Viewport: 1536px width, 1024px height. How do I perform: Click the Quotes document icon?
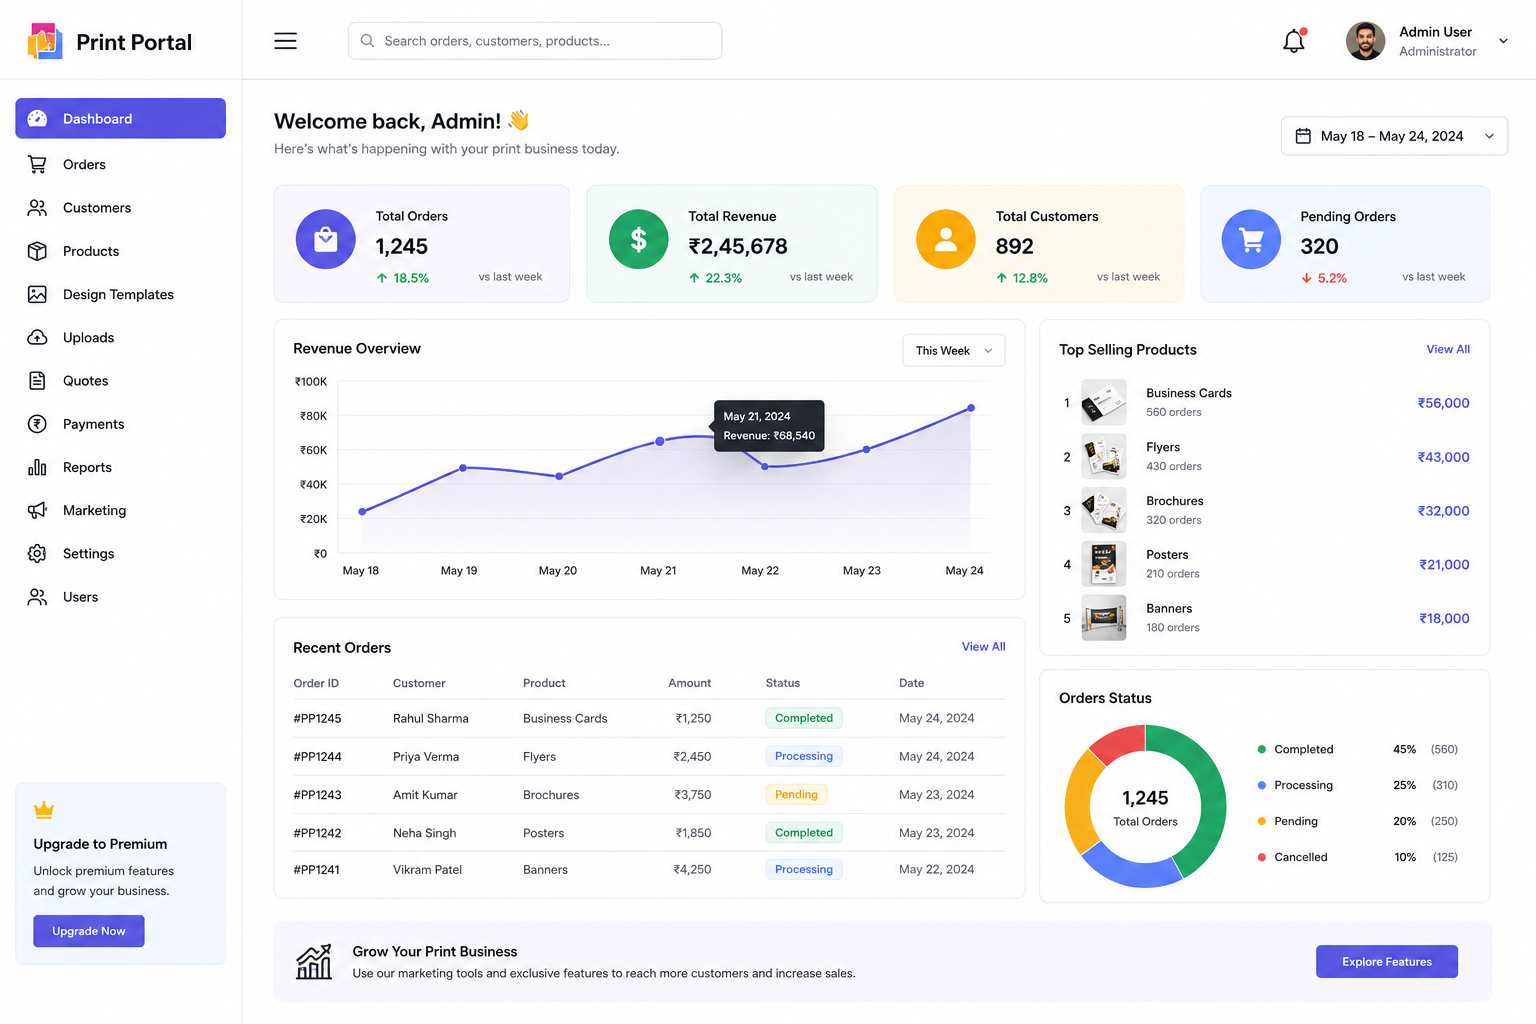click(x=37, y=380)
